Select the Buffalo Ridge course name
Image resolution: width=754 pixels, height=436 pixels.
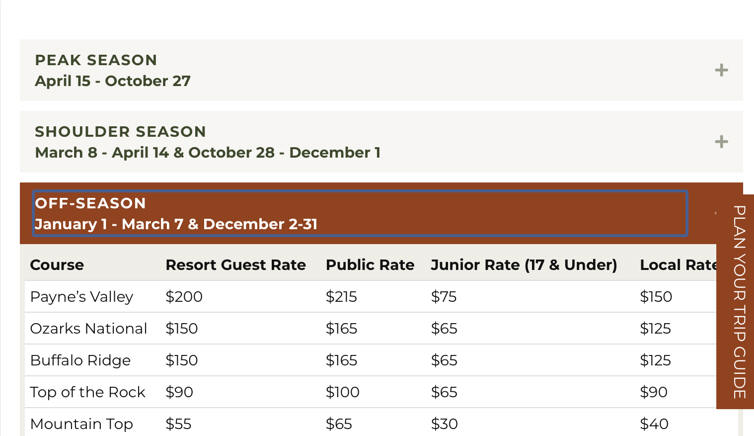pyautogui.click(x=80, y=361)
